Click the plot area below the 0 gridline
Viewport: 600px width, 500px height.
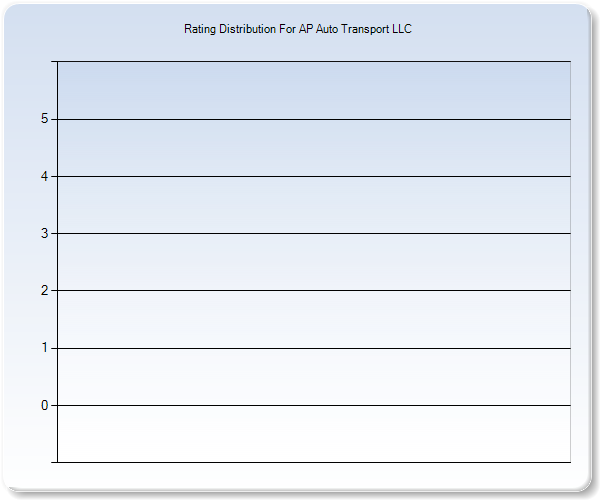[314, 434]
